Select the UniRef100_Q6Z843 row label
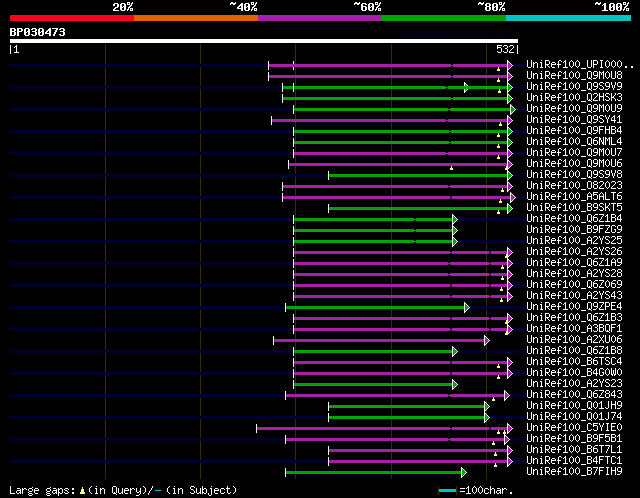Image resolution: width=640 pixels, height=498 pixels. (574, 395)
